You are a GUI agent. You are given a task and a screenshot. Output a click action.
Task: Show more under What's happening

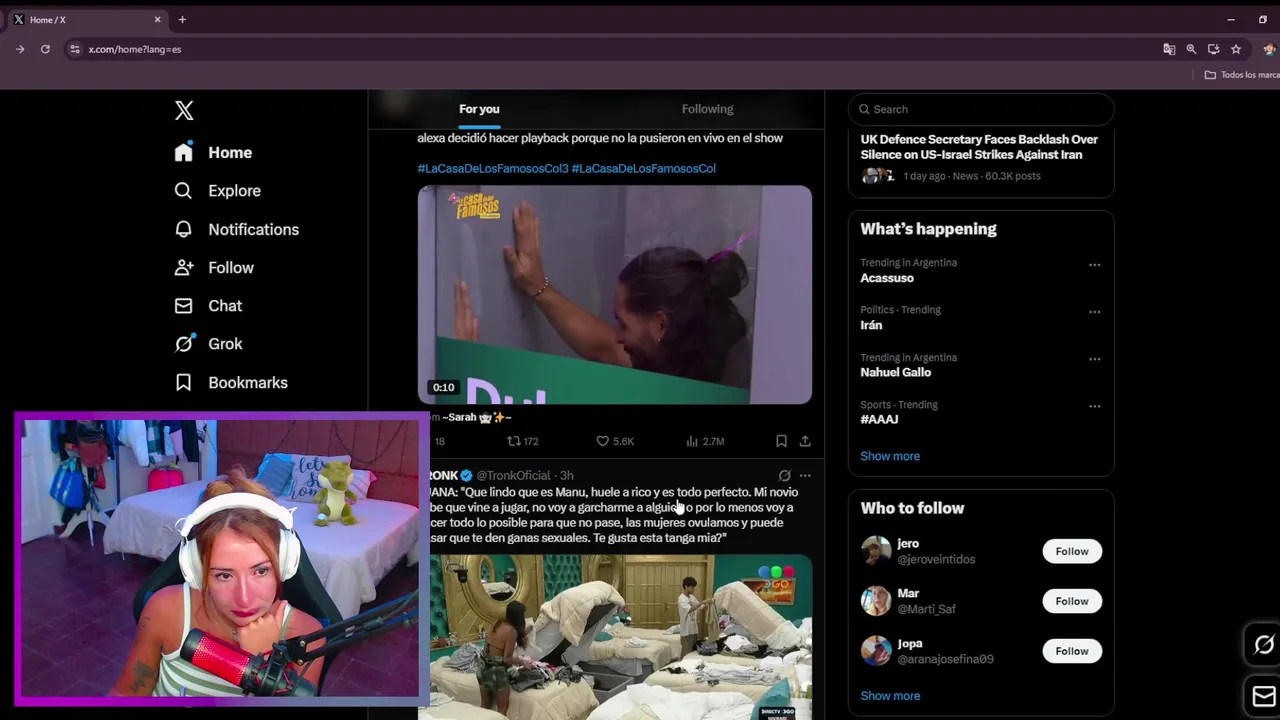click(890, 456)
